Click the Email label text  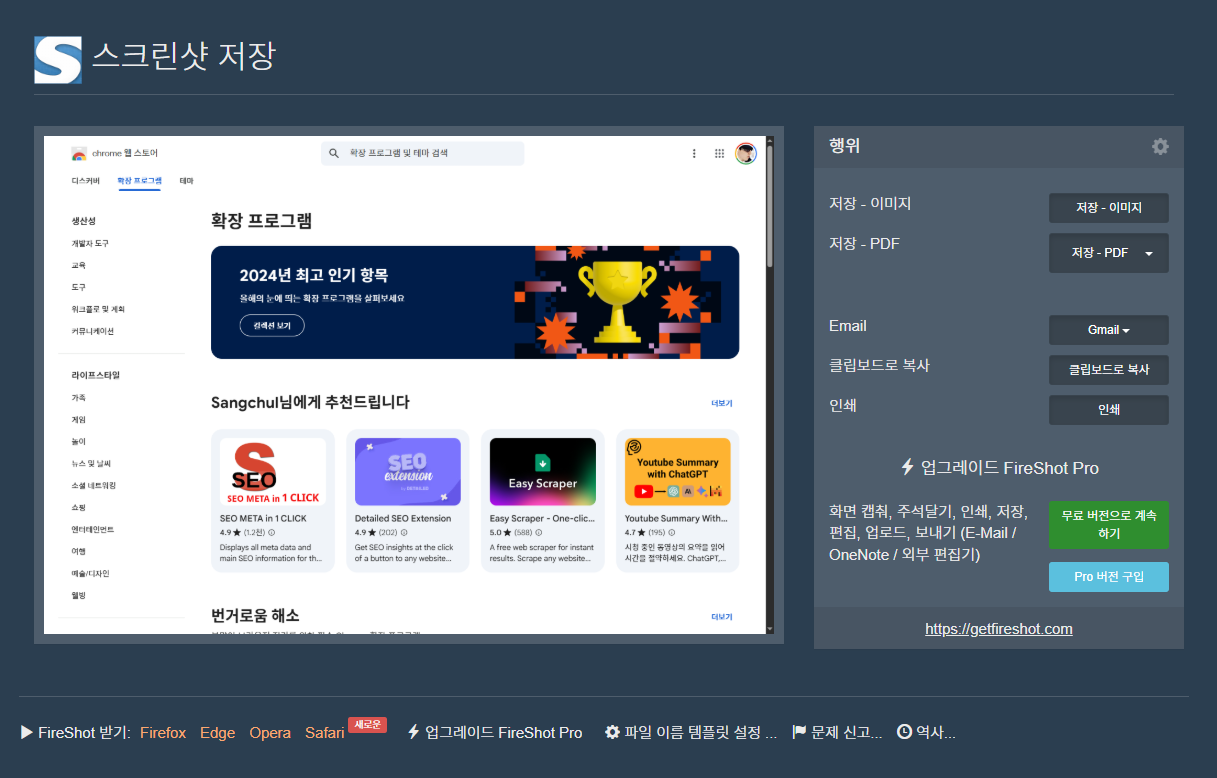[848, 326]
